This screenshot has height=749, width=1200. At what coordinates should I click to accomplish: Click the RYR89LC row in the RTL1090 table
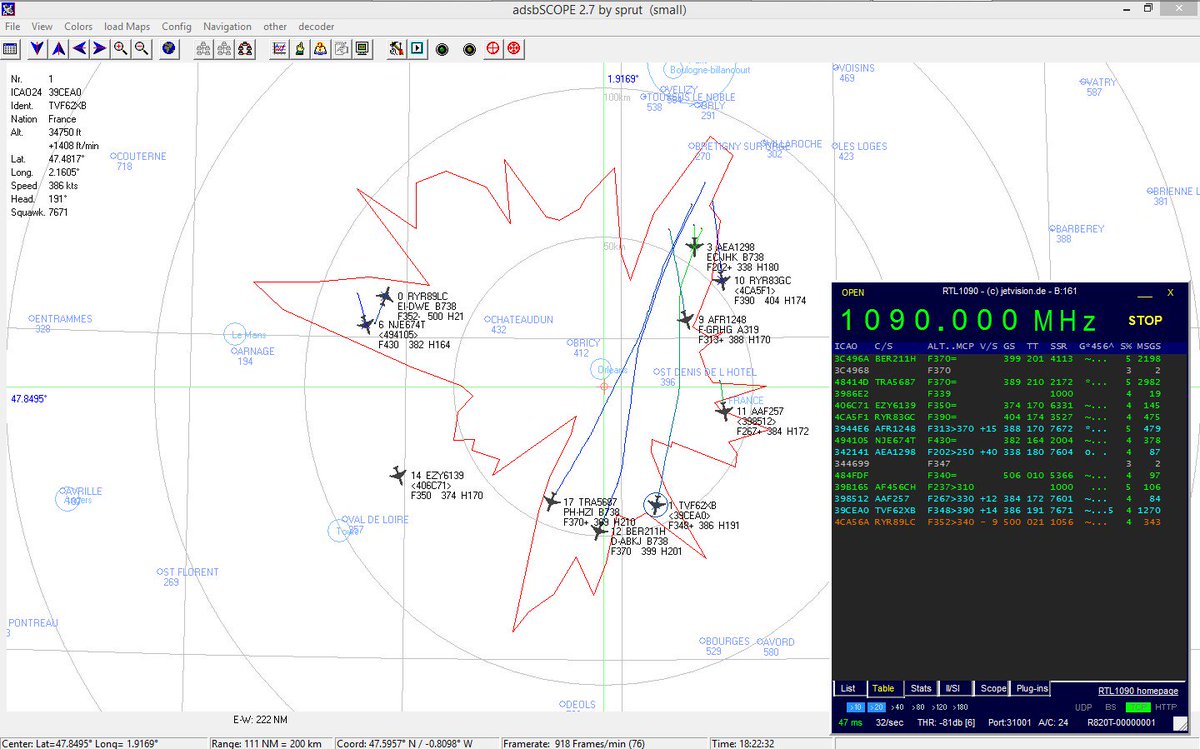pyautogui.click(x=1010, y=522)
